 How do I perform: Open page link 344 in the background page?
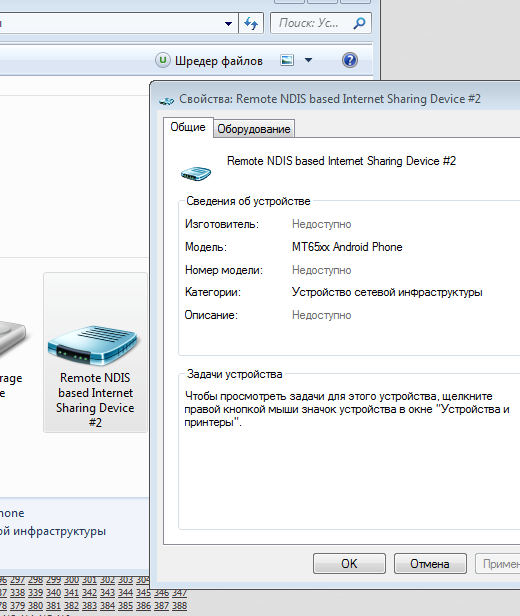pos(125,593)
